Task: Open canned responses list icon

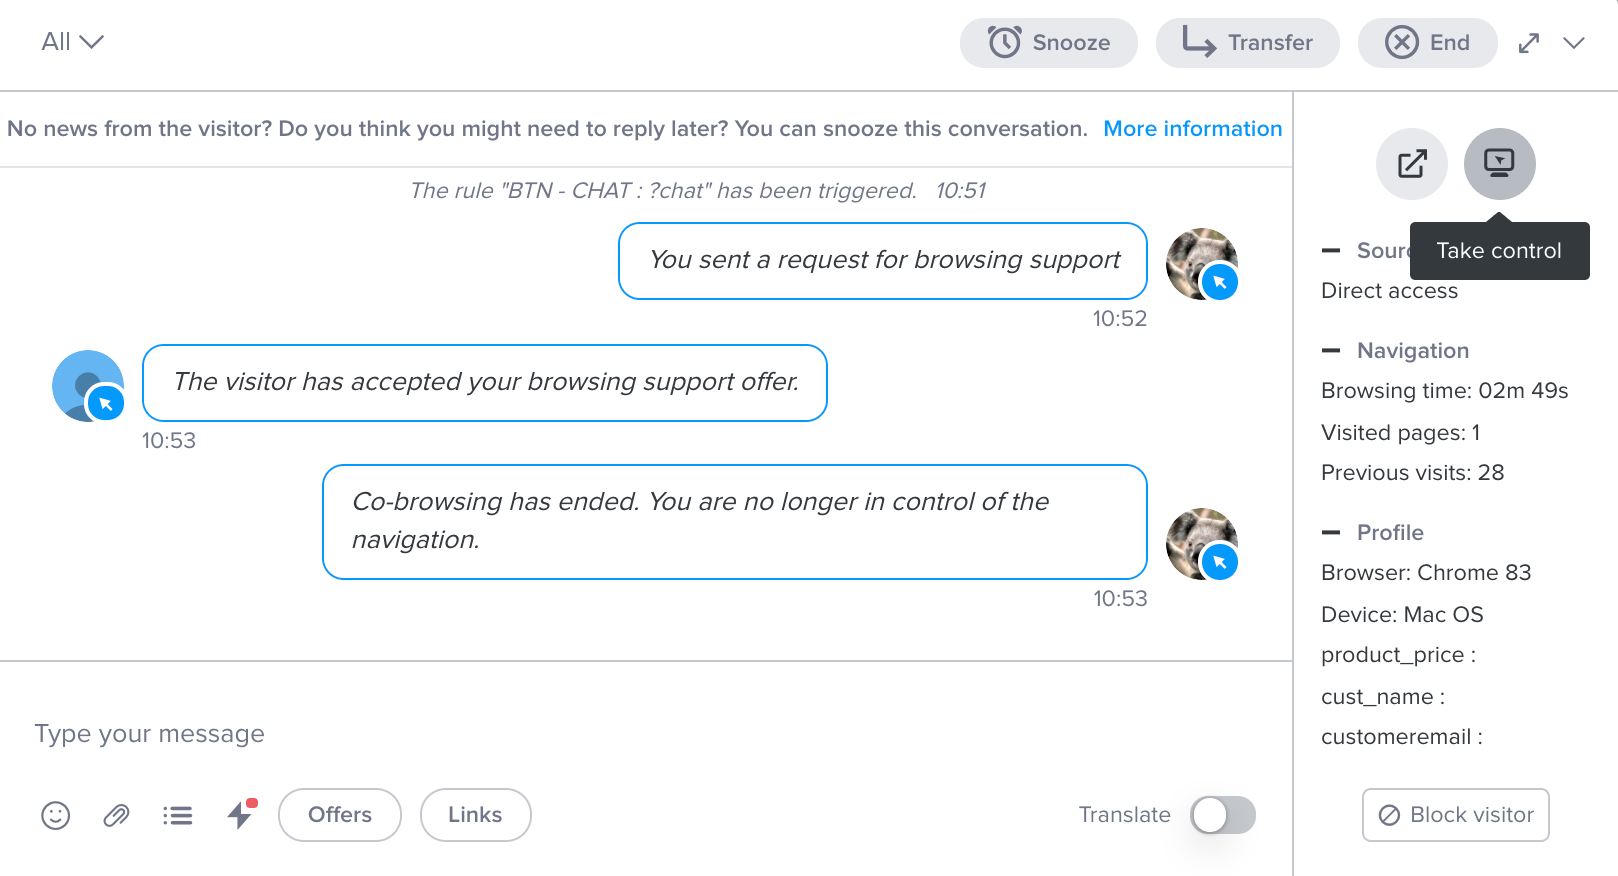Action: (x=178, y=816)
